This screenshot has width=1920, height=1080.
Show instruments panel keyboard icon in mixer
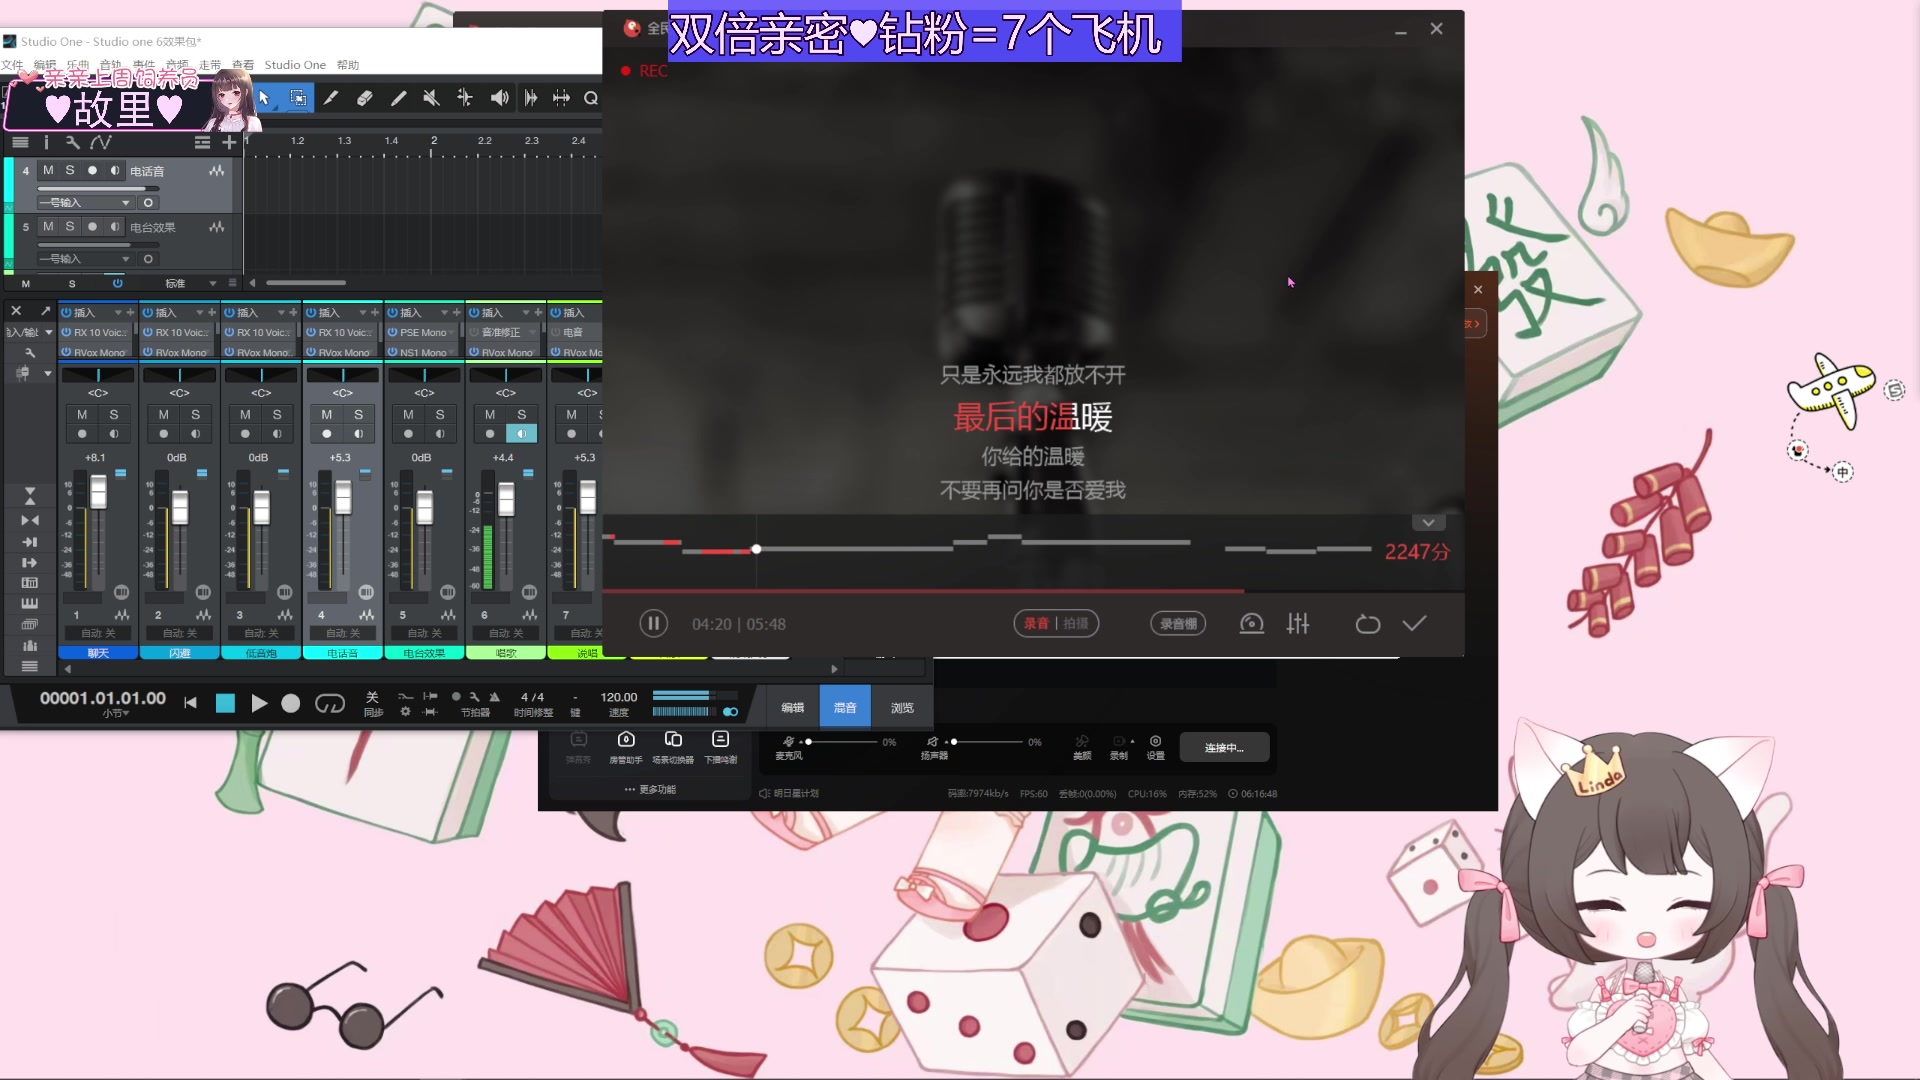pyautogui.click(x=30, y=603)
